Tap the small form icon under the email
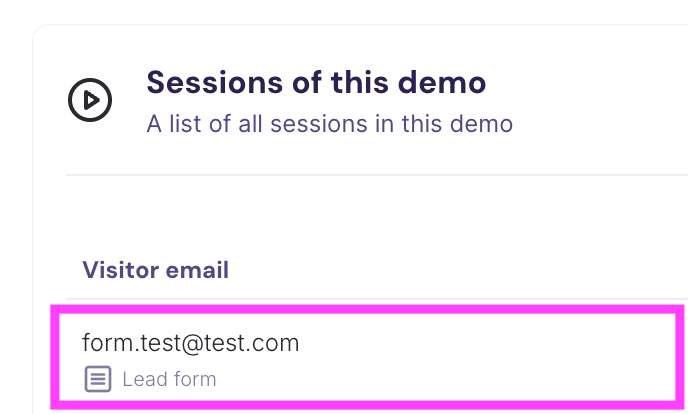 (x=97, y=379)
